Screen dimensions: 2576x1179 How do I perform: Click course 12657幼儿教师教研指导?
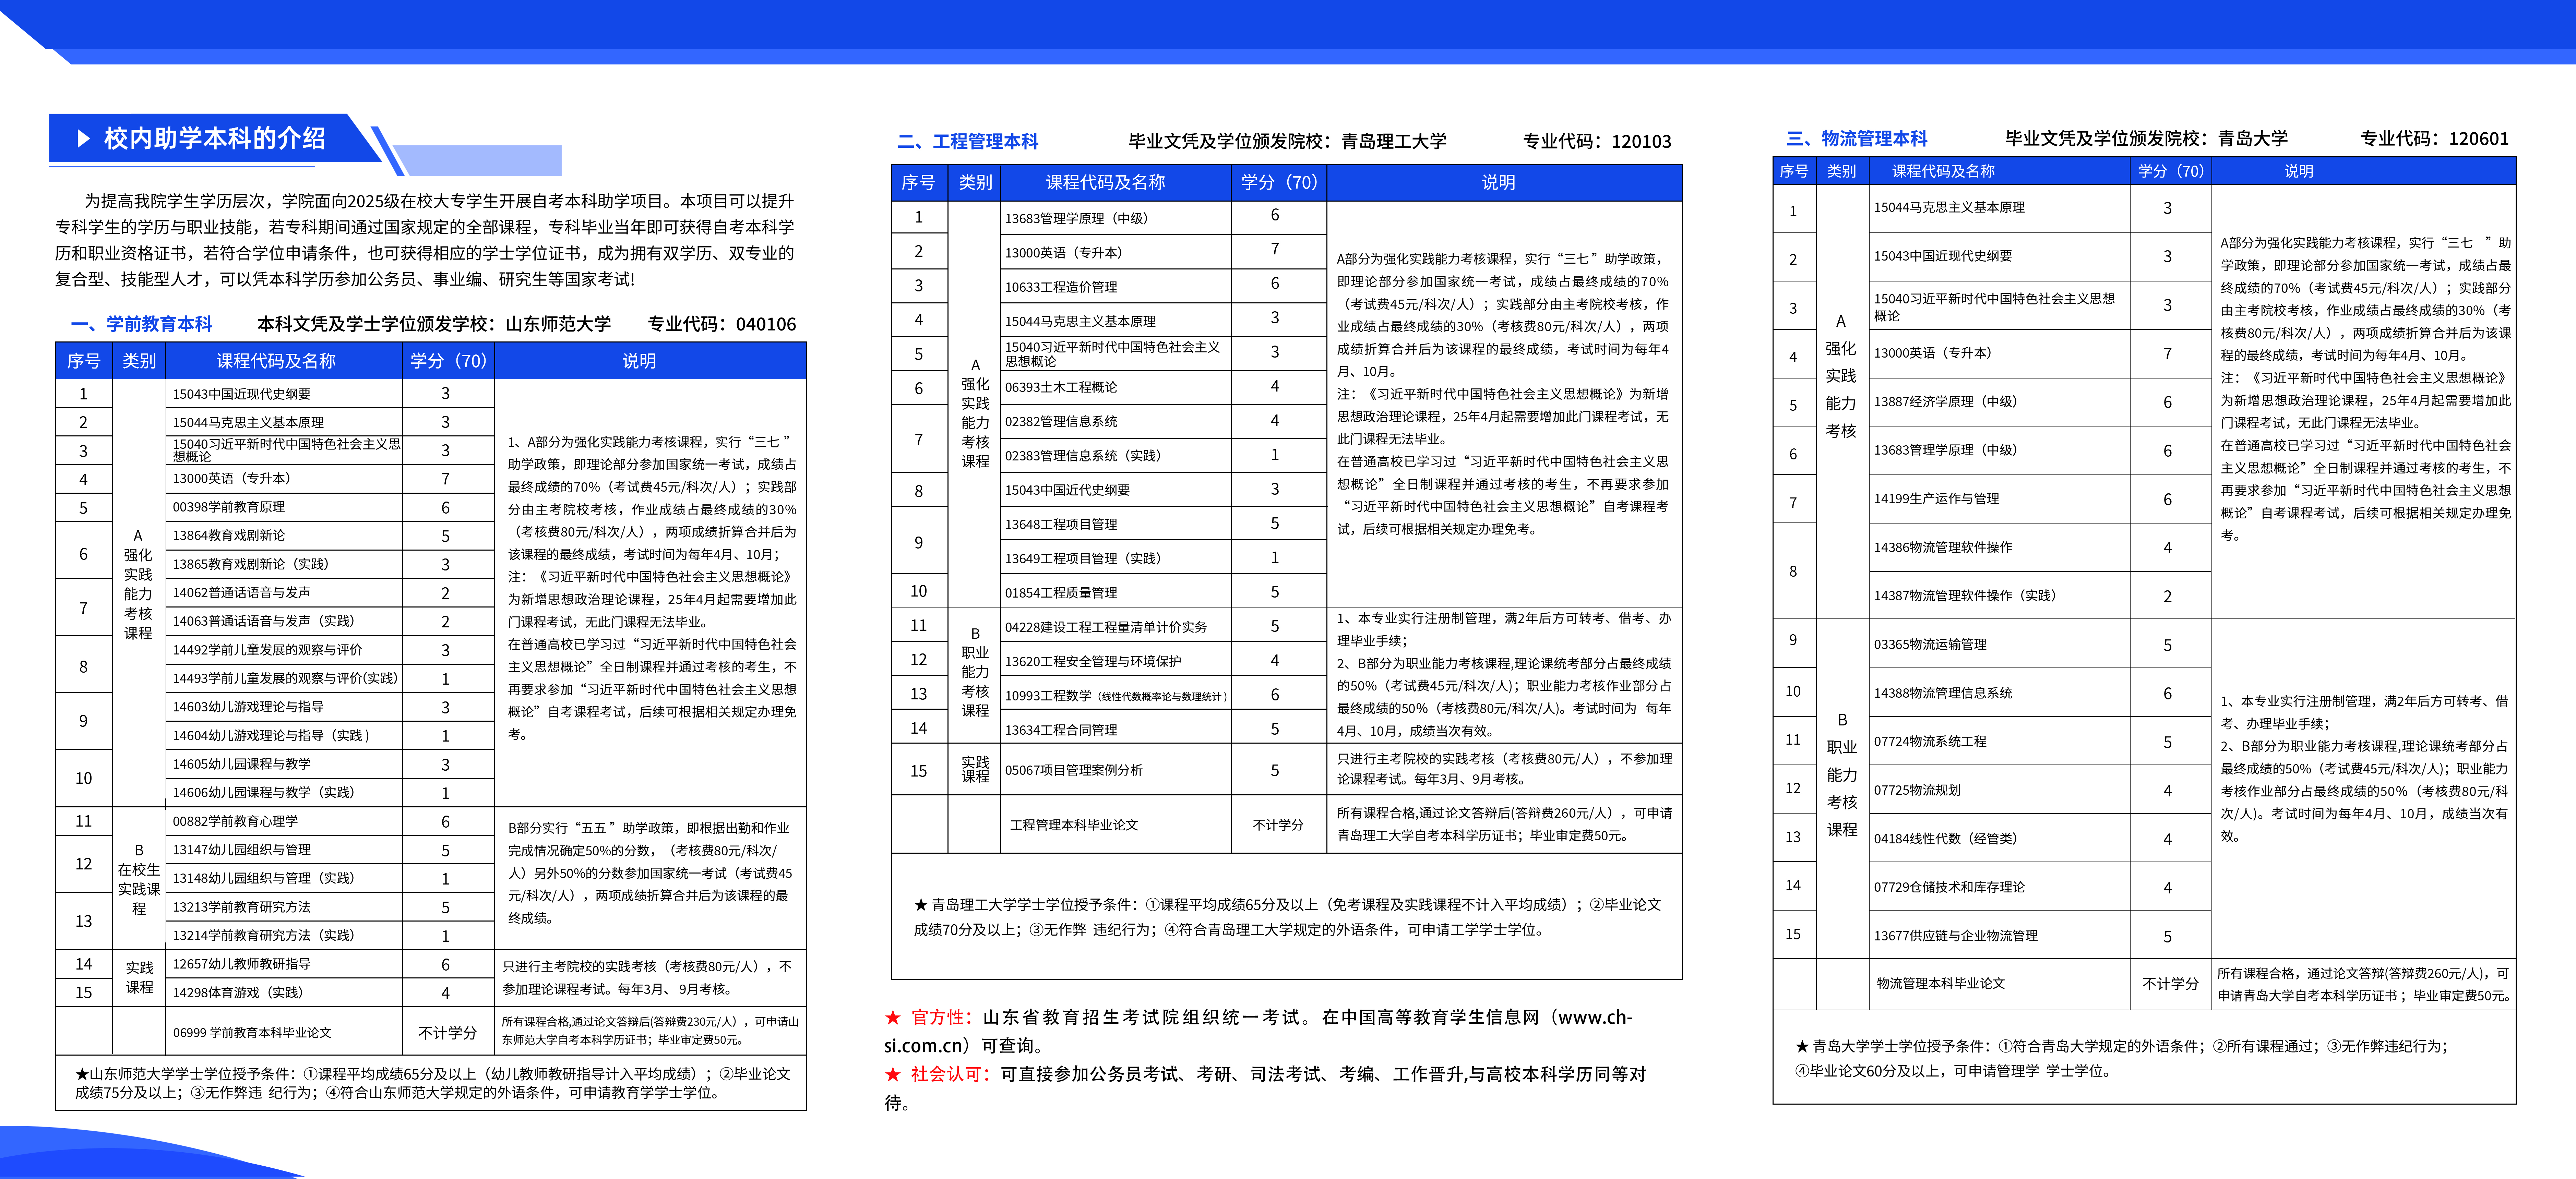point(242,964)
